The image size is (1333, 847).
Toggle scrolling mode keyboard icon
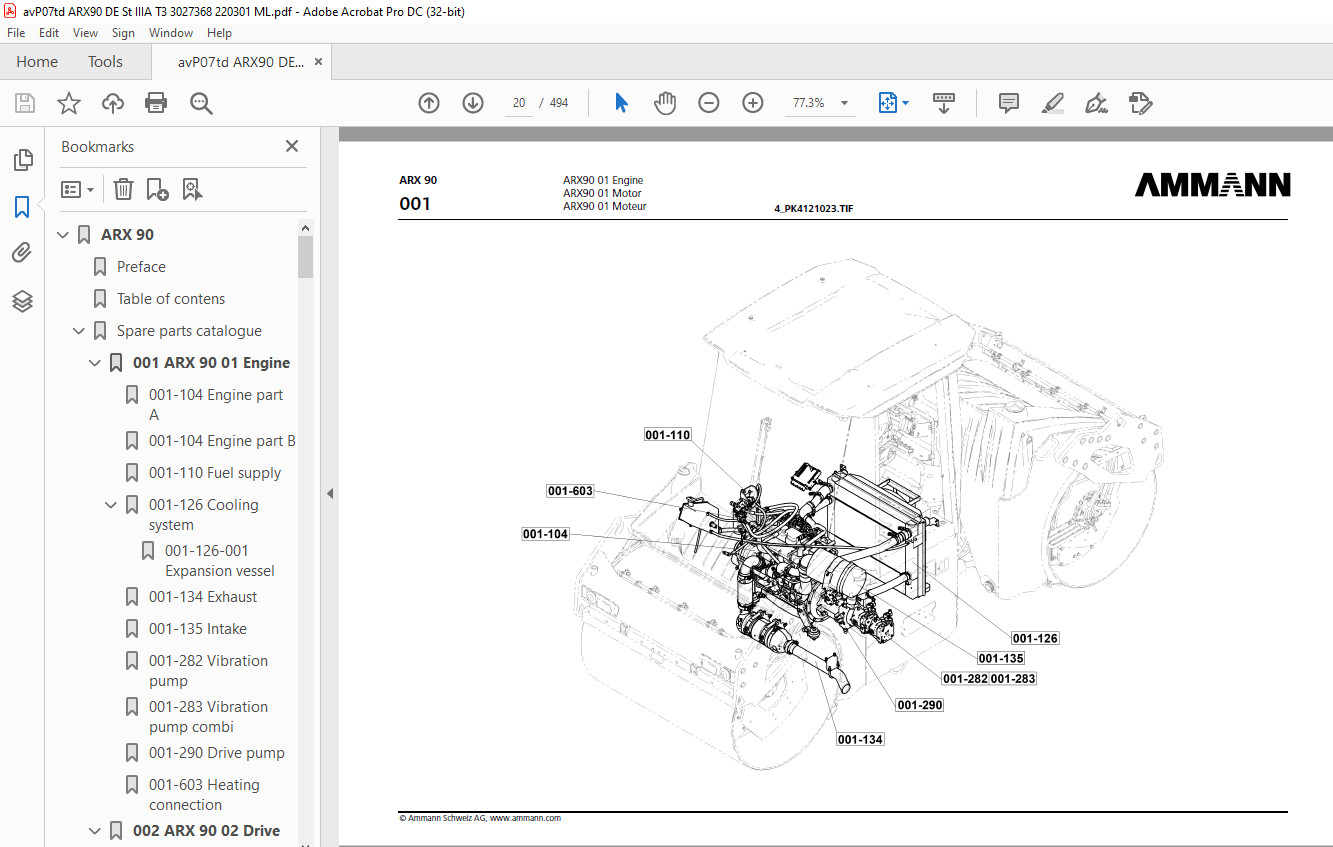(x=944, y=103)
